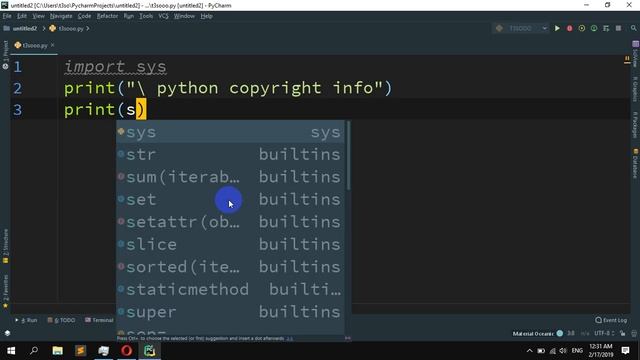The width and height of the screenshot is (640, 360).
Task: Choose slice completion suggestion
Action: click(x=231, y=244)
